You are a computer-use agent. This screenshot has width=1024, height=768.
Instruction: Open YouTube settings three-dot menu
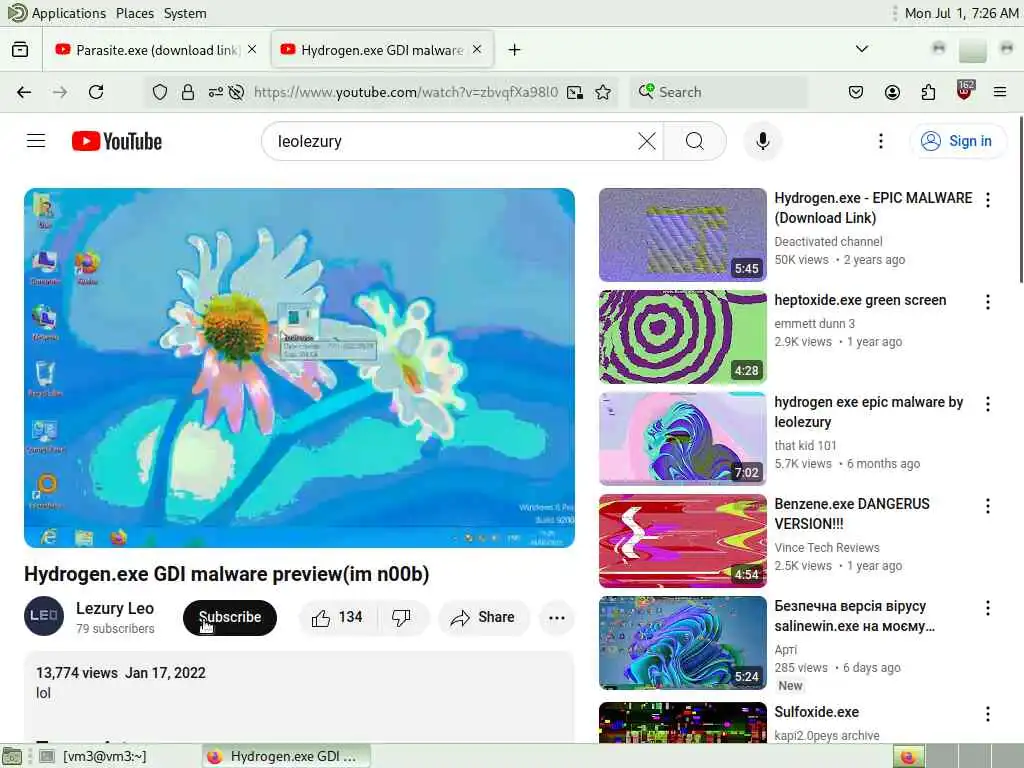click(881, 141)
